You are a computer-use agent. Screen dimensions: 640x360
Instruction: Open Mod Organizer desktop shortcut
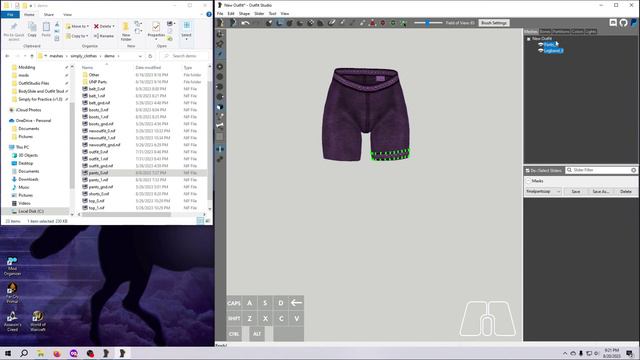(x=12, y=266)
